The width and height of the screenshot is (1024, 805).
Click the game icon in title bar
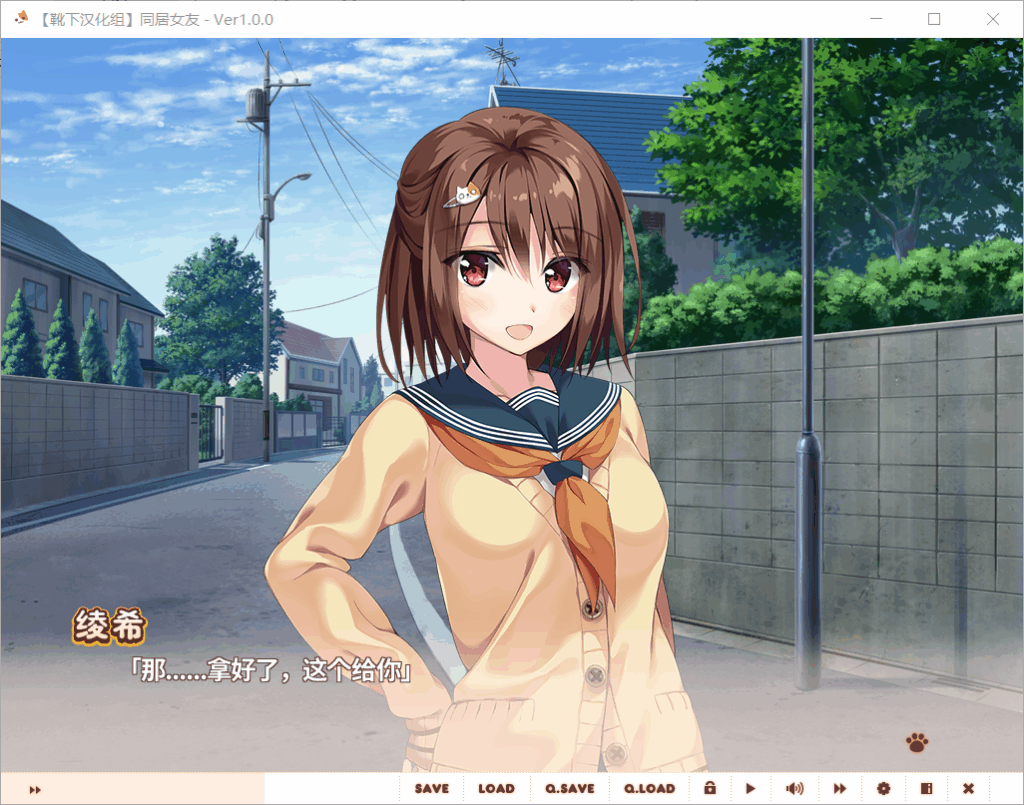point(22,18)
